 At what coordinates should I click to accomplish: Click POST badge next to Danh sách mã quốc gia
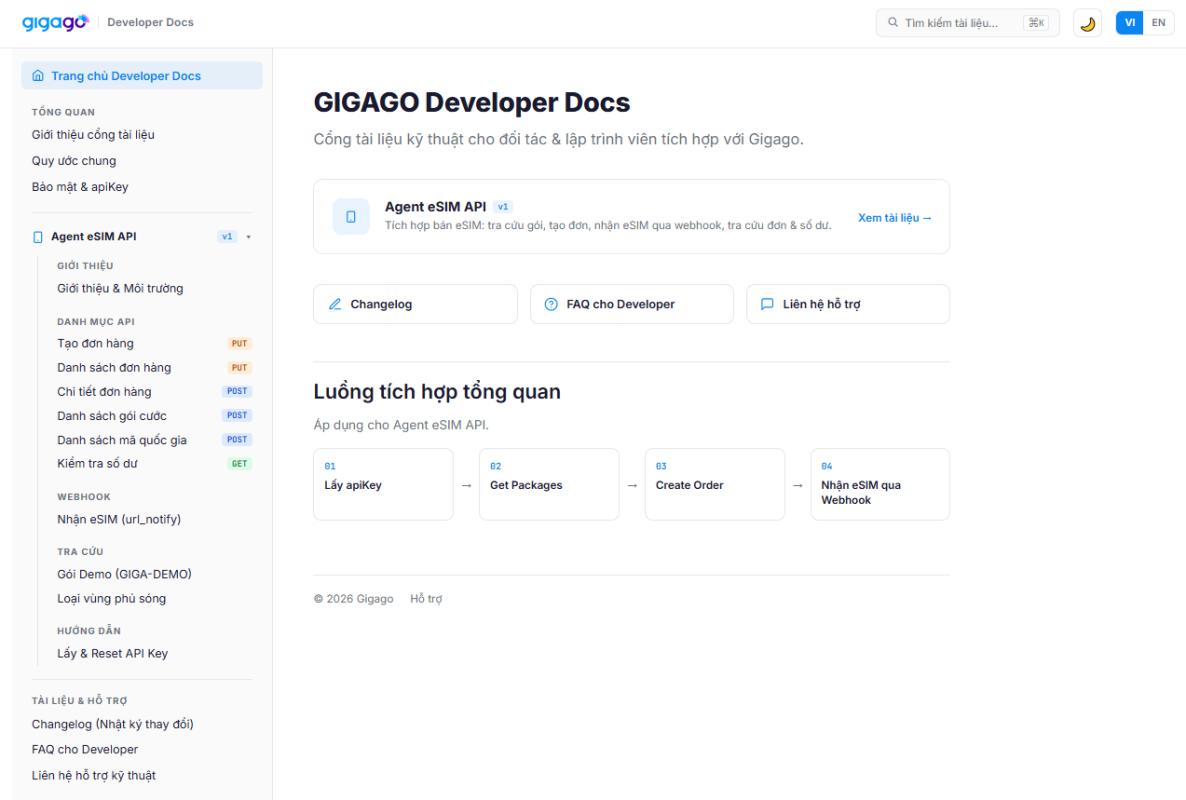point(237,439)
